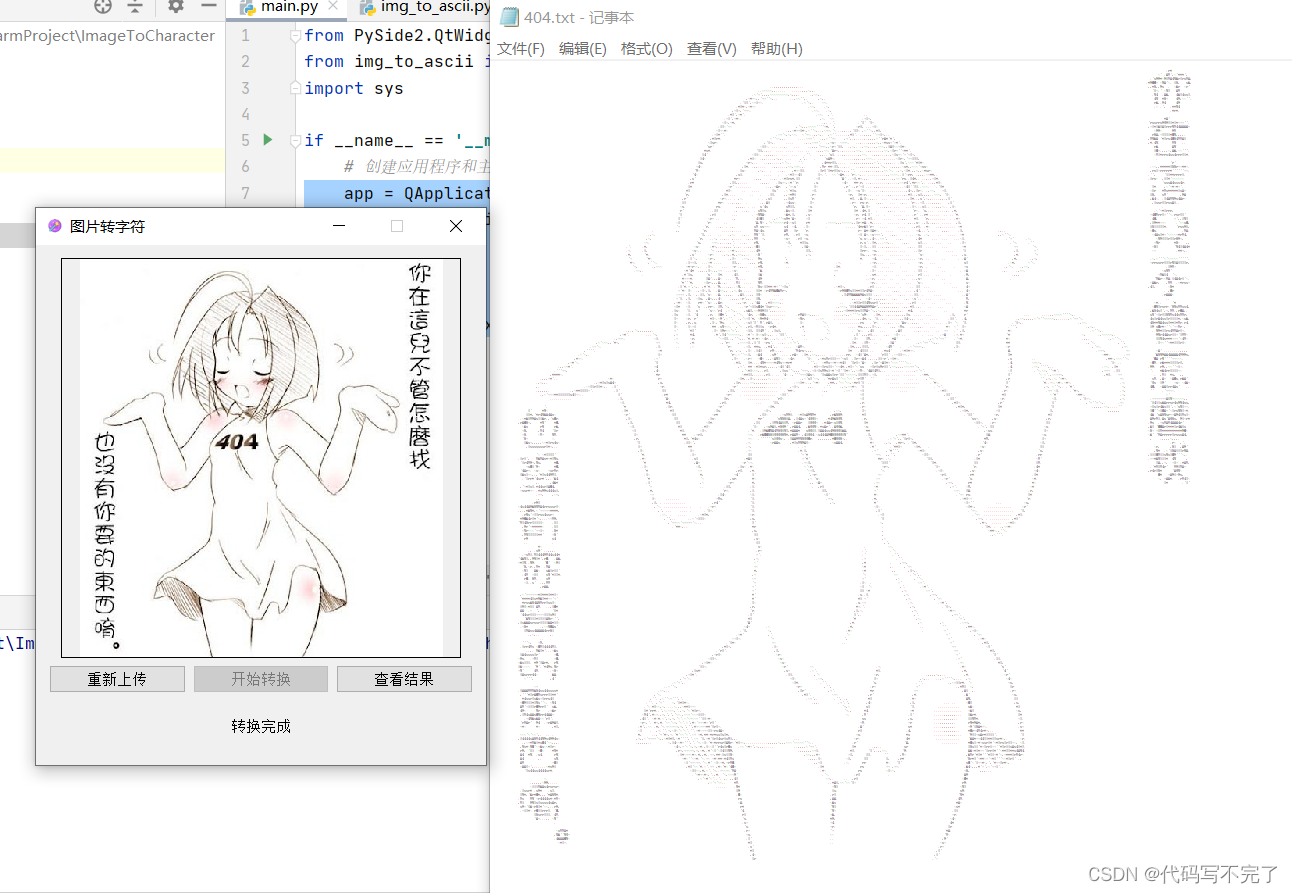1292x893 pixels.
Task: Open Notepad 帮助(H) menu
Action: 777,49
